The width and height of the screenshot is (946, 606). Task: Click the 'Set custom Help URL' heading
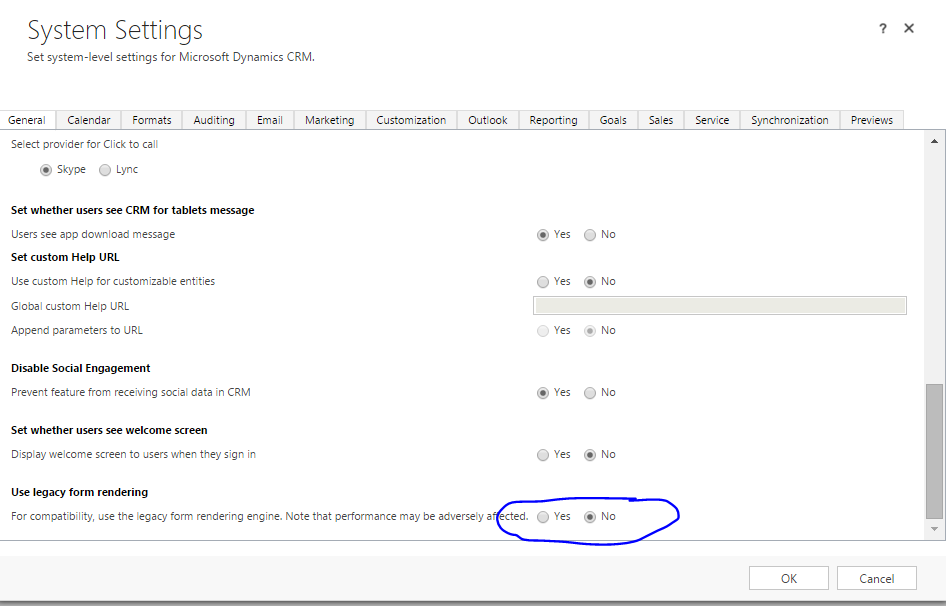[x=65, y=257]
